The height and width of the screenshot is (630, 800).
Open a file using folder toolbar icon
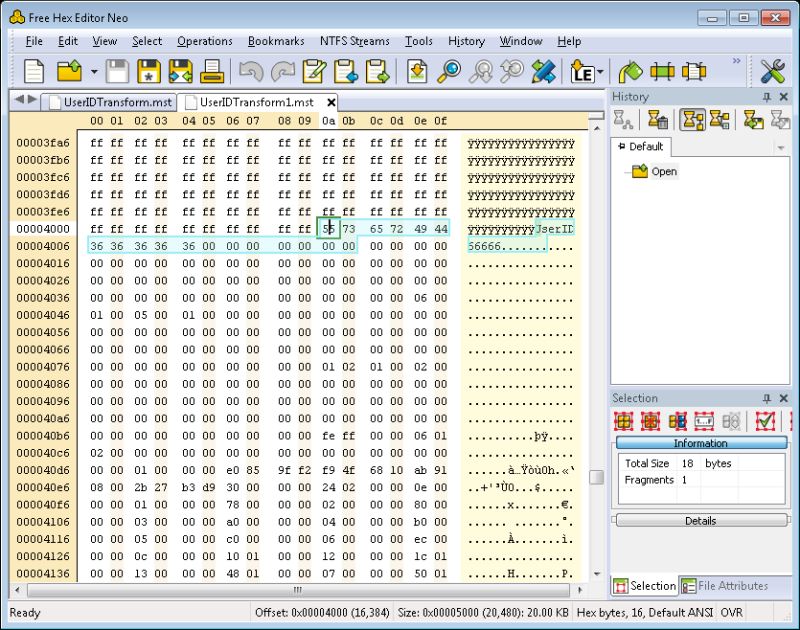69,71
